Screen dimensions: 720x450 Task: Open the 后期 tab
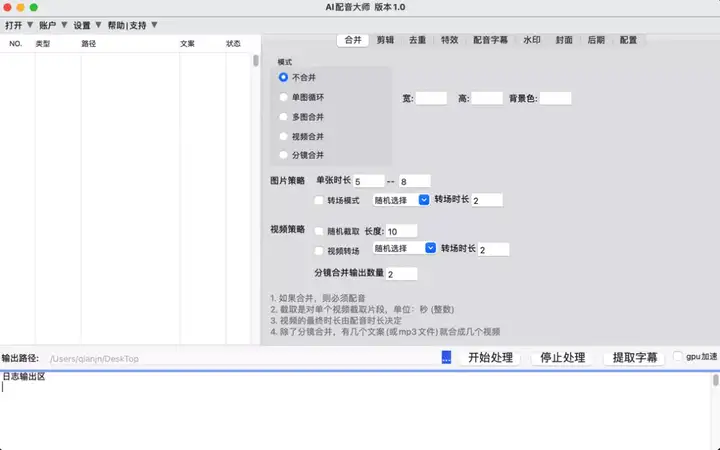click(596, 40)
